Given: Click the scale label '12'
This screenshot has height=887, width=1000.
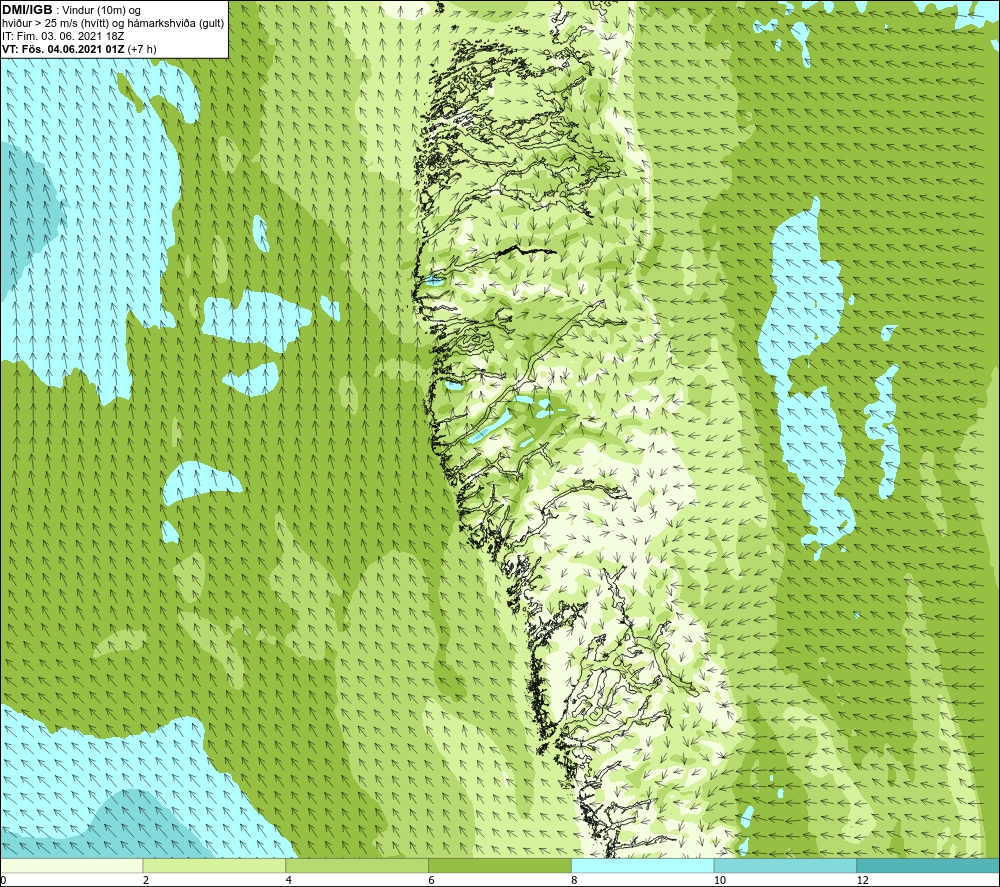Looking at the screenshot, I should click(863, 881).
